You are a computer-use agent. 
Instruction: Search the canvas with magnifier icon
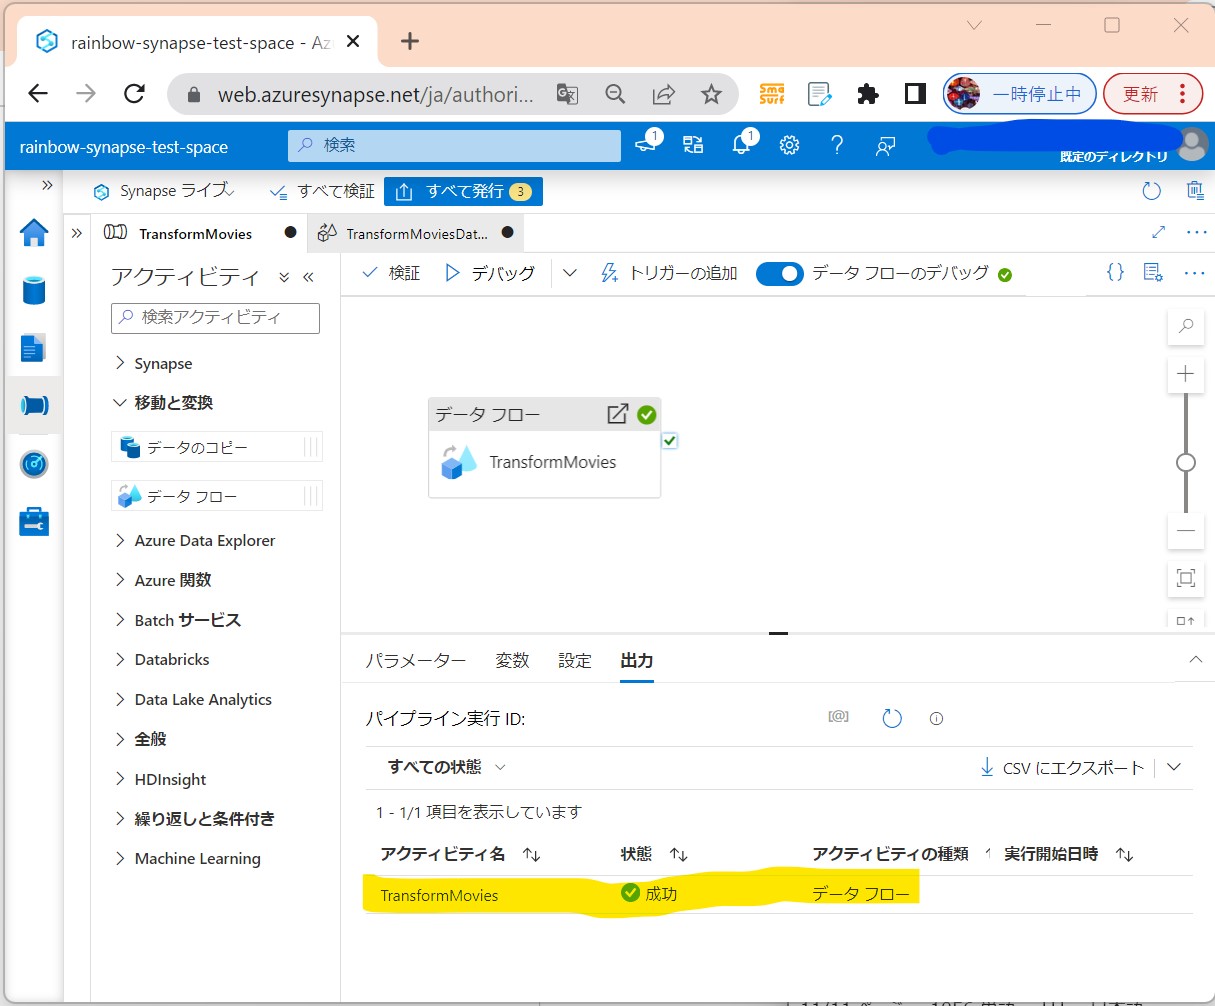pyautogui.click(x=1186, y=326)
